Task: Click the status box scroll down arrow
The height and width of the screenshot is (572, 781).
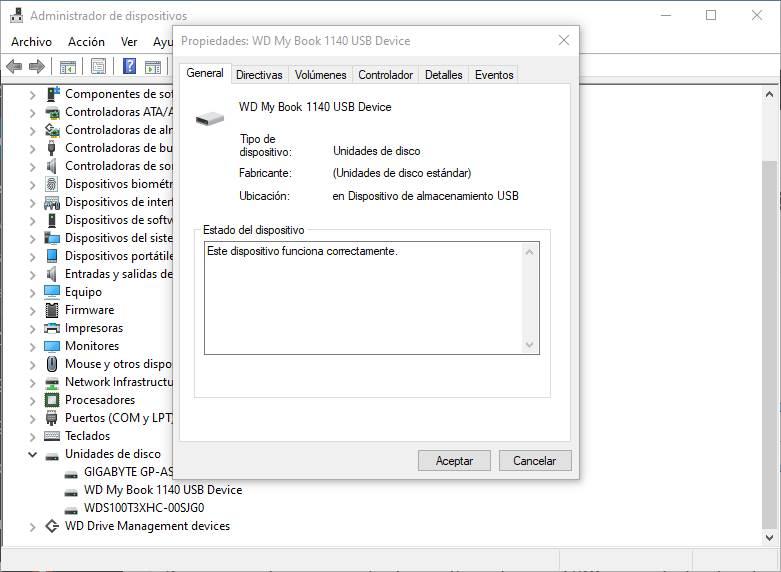Action: click(530, 345)
